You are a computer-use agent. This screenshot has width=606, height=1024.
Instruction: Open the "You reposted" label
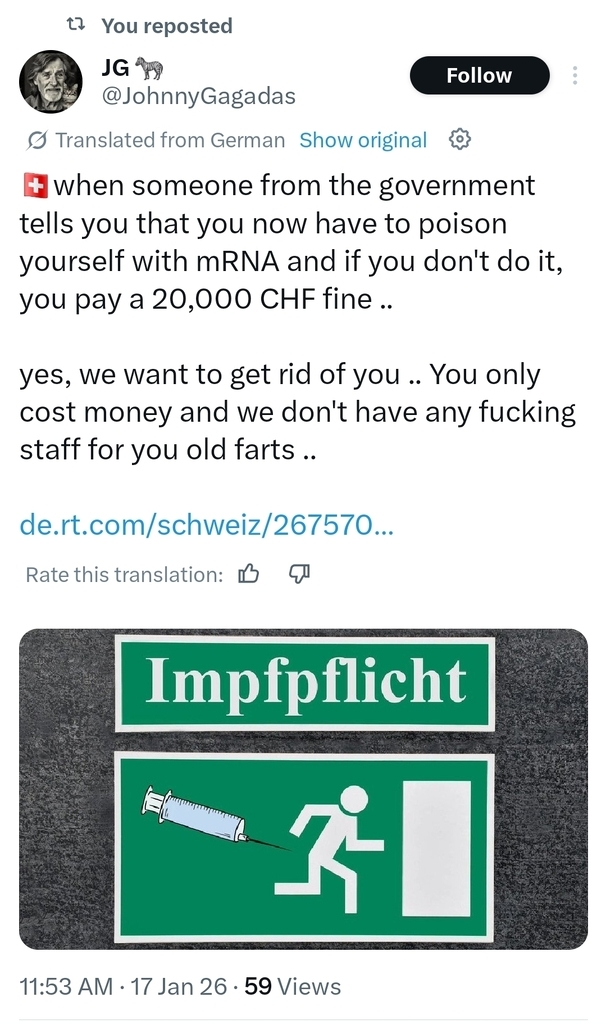click(166, 26)
